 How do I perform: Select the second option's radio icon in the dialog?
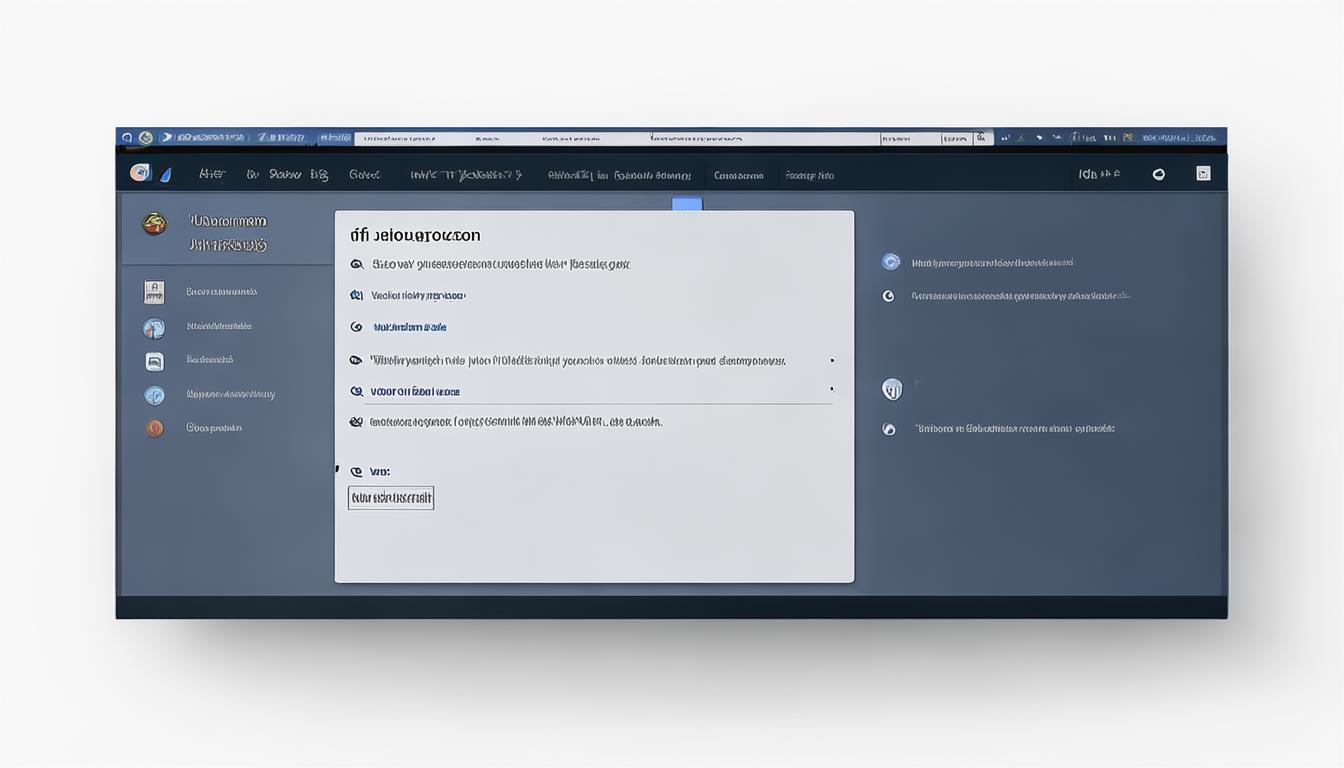357,296
